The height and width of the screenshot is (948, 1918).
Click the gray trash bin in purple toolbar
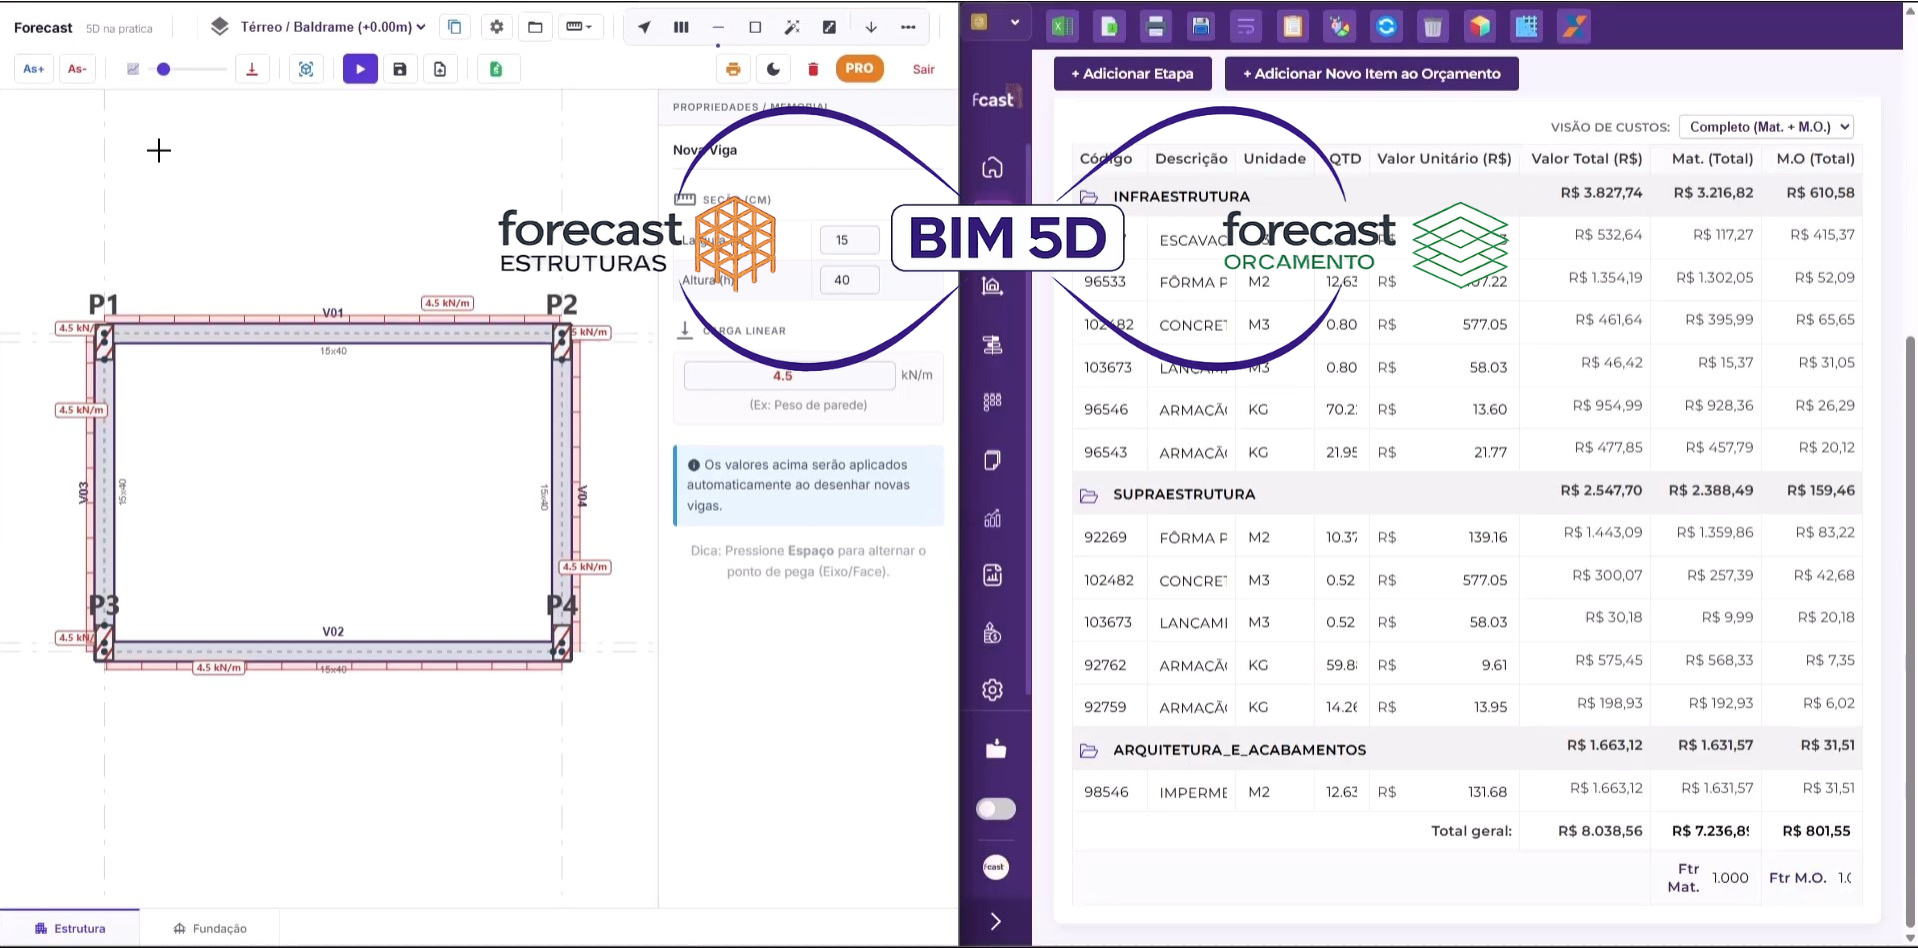pyautogui.click(x=1433, y=27)
